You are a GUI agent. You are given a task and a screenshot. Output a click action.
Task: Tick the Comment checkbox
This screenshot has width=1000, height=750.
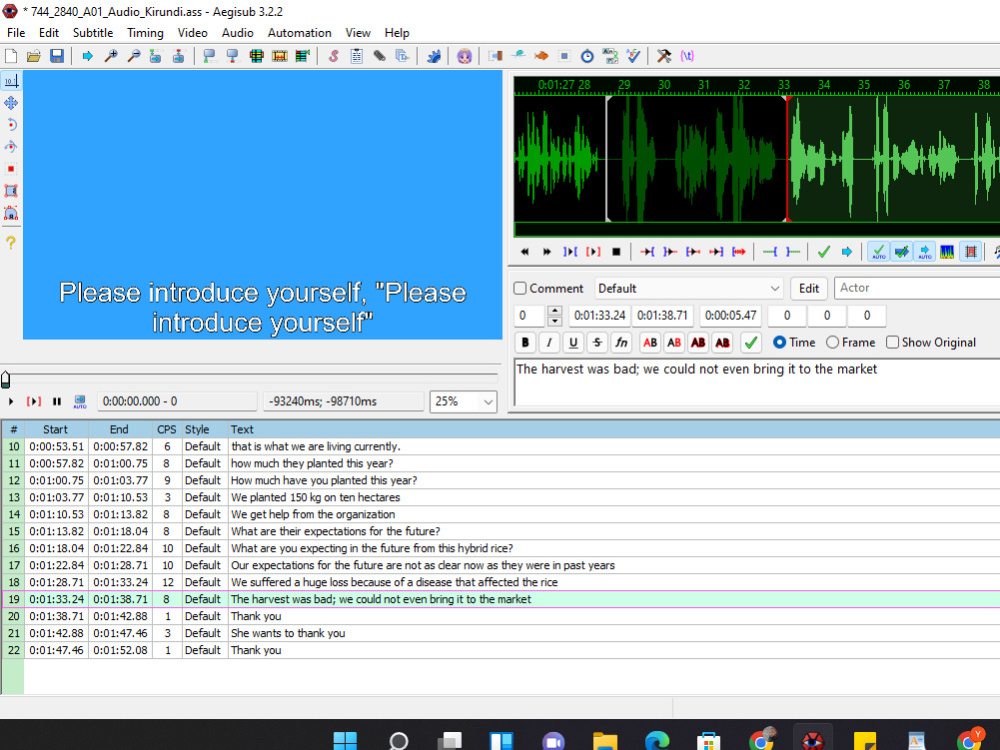[x=520, y=288]
